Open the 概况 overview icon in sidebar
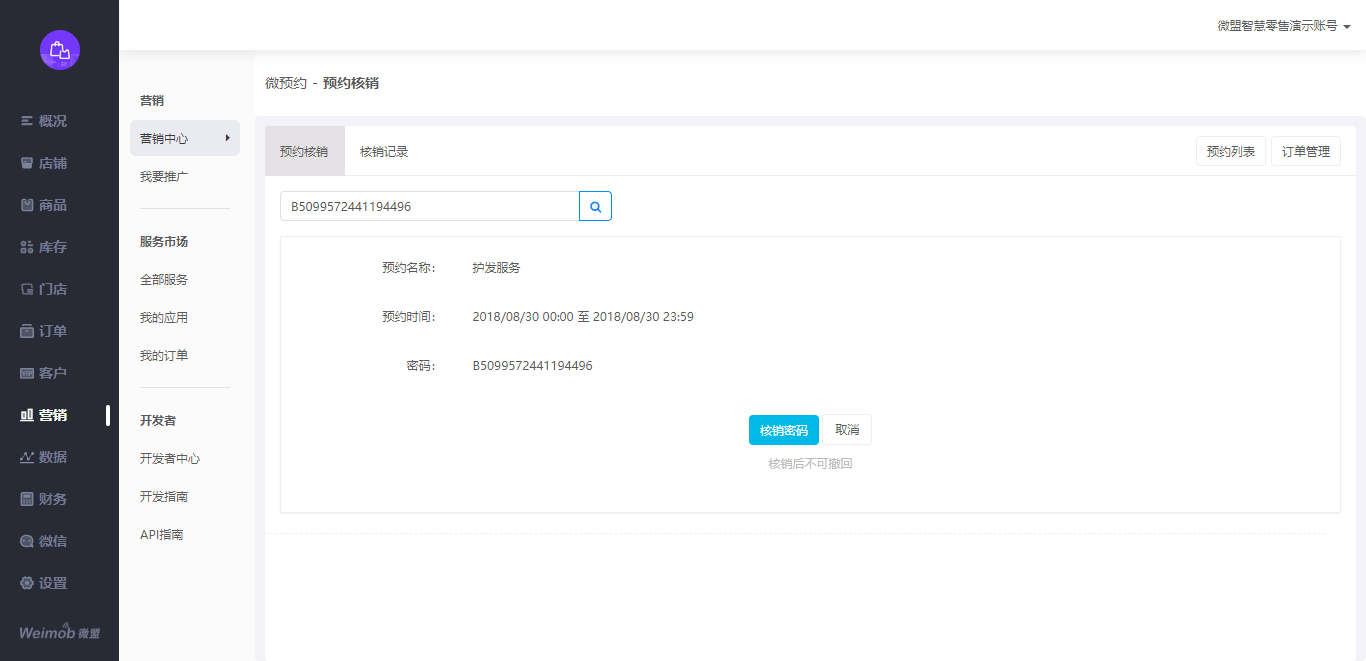1366x661 pixels. (27, 121)
